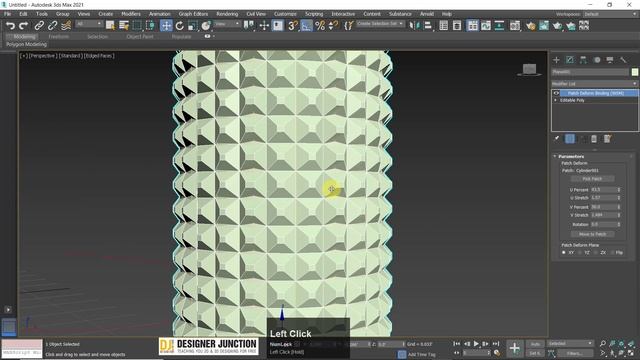Click the Redo arrow icon
Viewport: 640px width, 360px height.
pos(24,26)
